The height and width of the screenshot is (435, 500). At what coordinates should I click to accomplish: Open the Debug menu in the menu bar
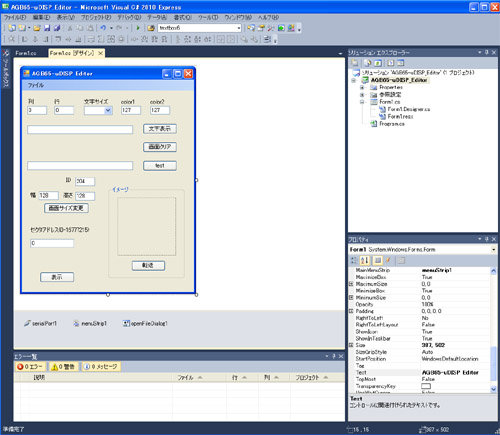click(129, 17)
